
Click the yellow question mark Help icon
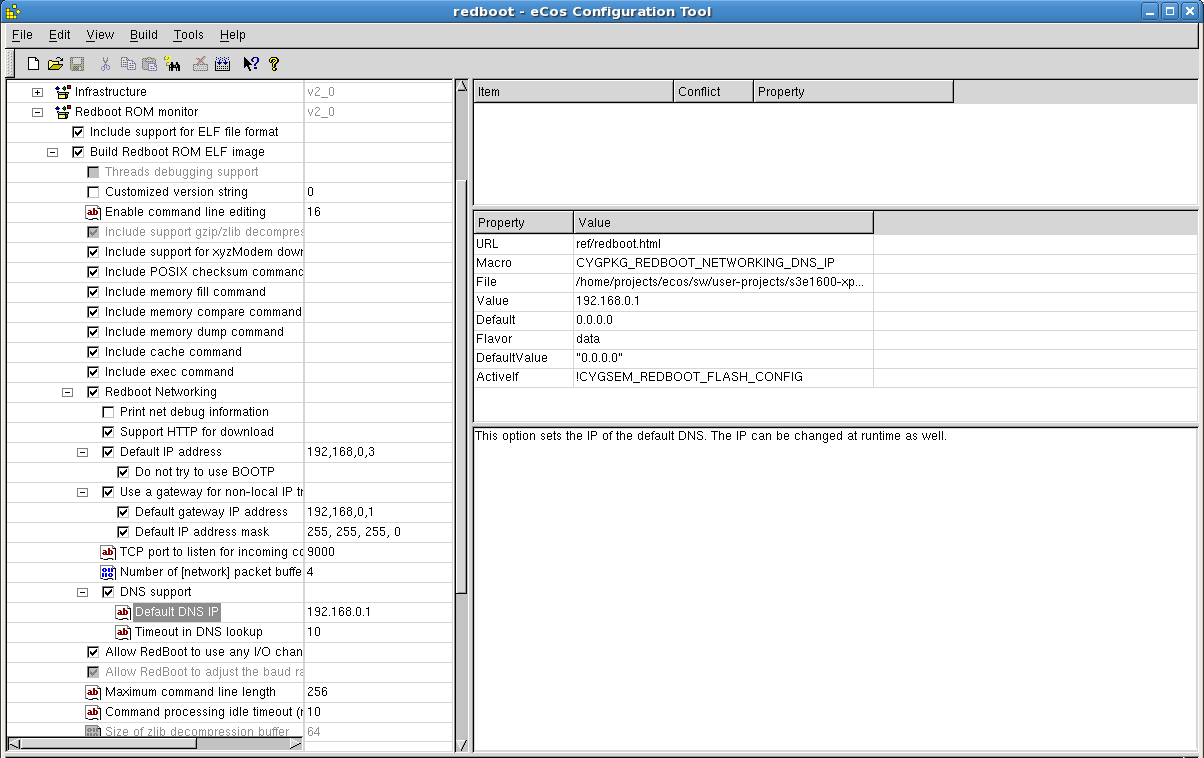coord(273,64)
